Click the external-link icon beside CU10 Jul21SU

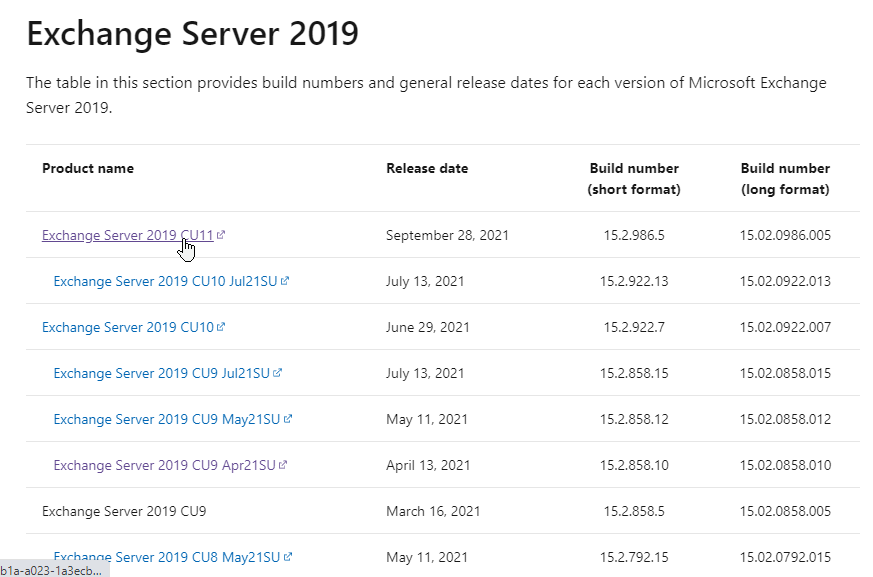coord(285,281)
